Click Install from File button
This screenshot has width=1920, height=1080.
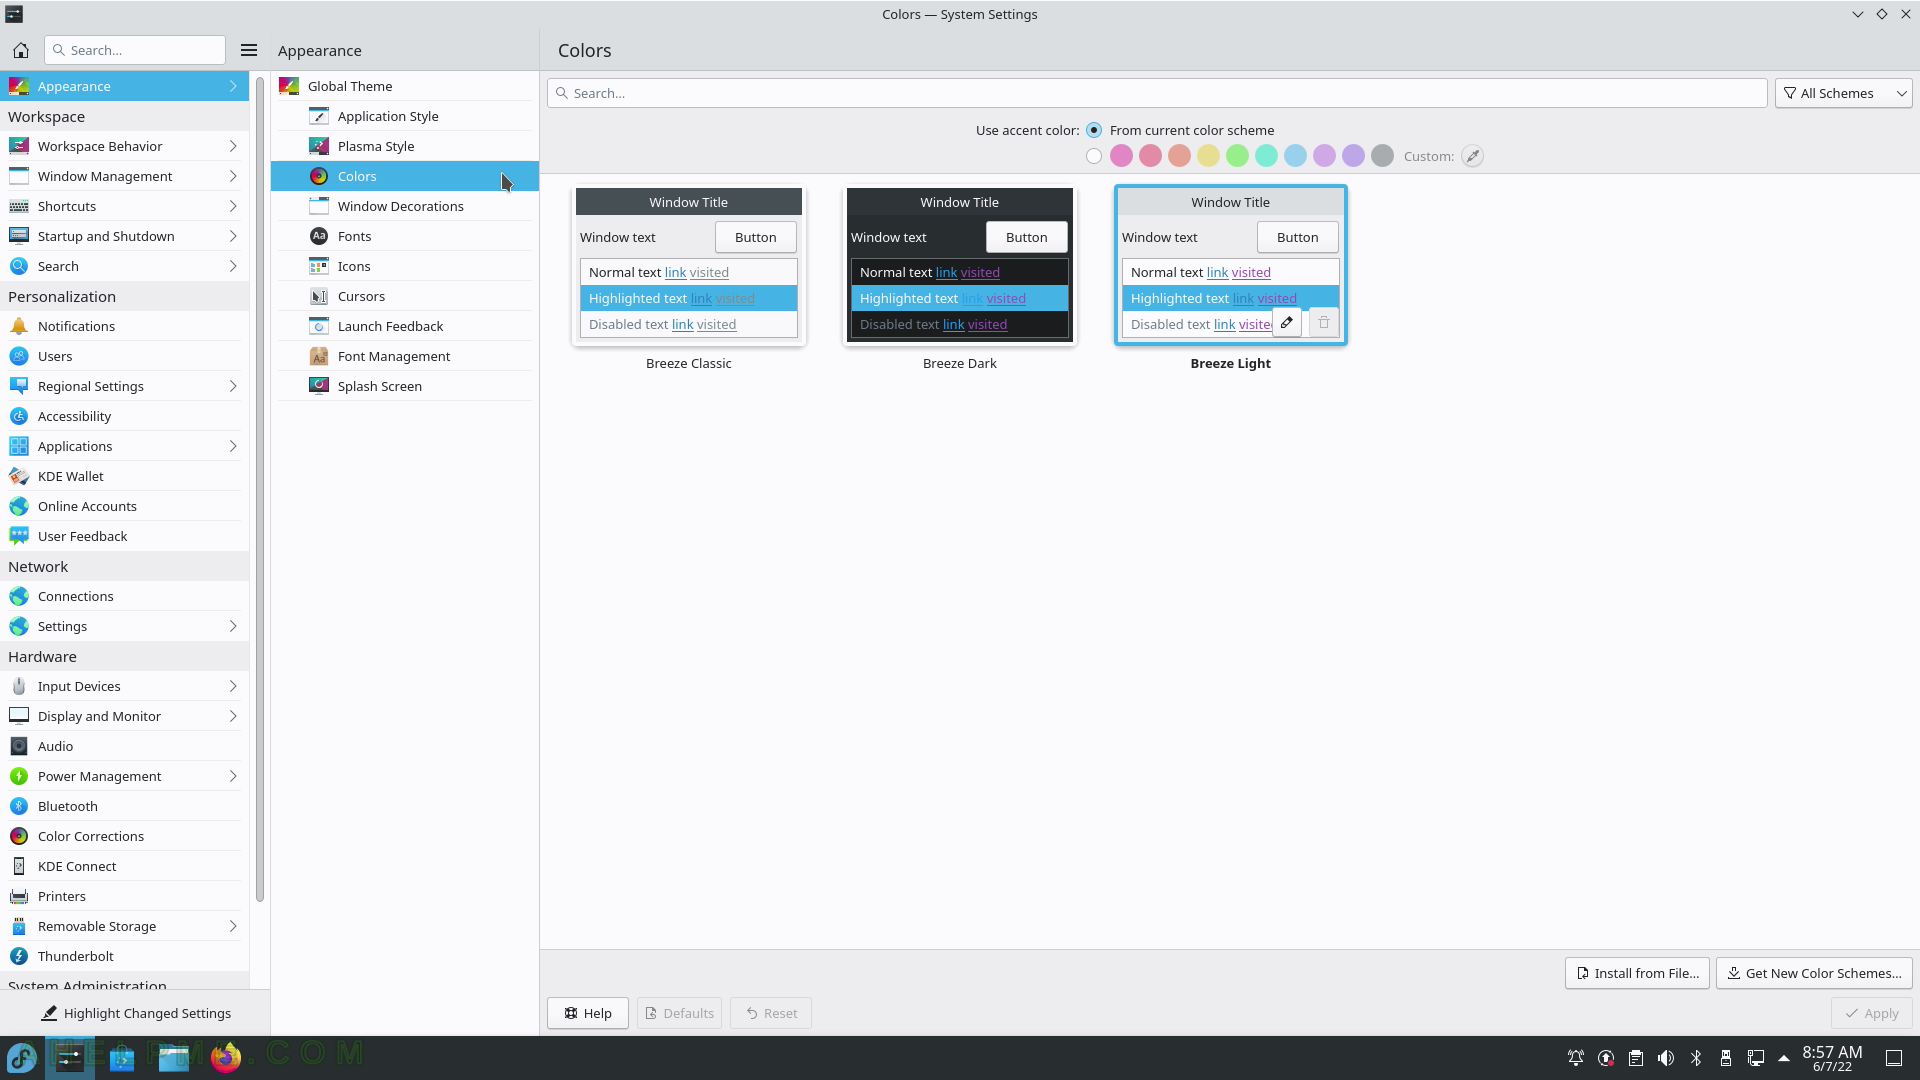[x=1638, y=973]
